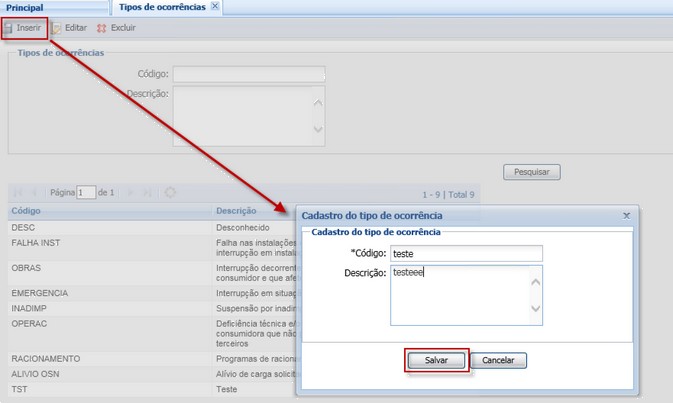Screen dimensions: 673x403
Task: Click the Inserir toolbar button
Action: (23, 28)
